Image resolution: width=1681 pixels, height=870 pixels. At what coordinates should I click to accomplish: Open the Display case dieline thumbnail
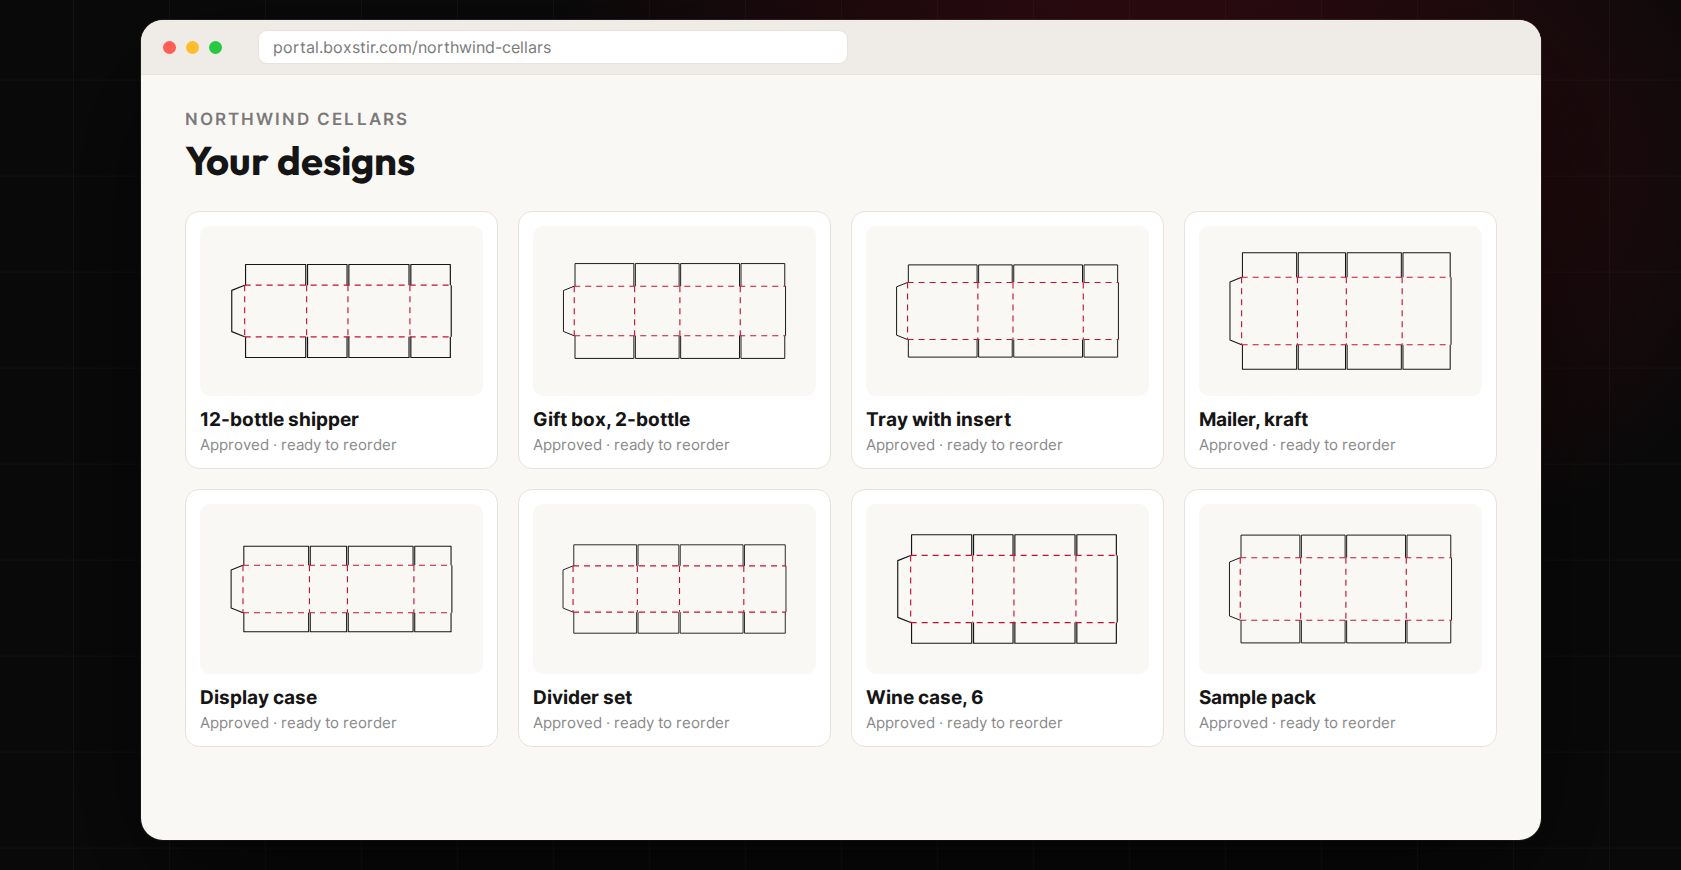(x=341, y=589)
